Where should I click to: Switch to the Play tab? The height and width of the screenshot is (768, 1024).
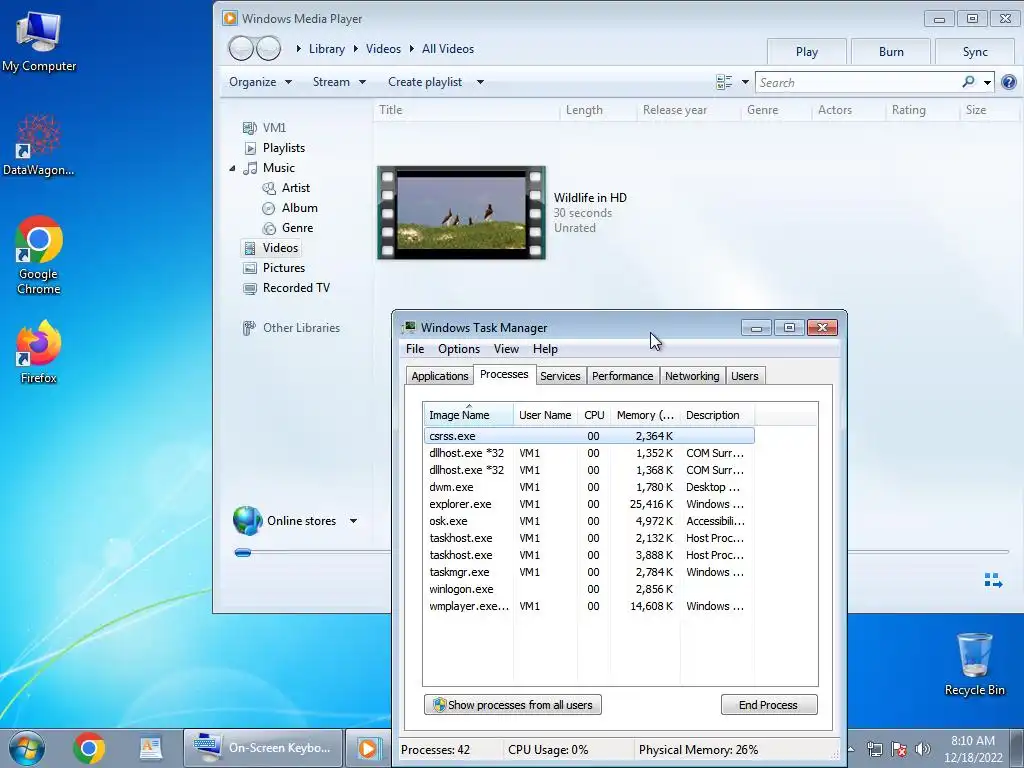(x=807, y=52)
